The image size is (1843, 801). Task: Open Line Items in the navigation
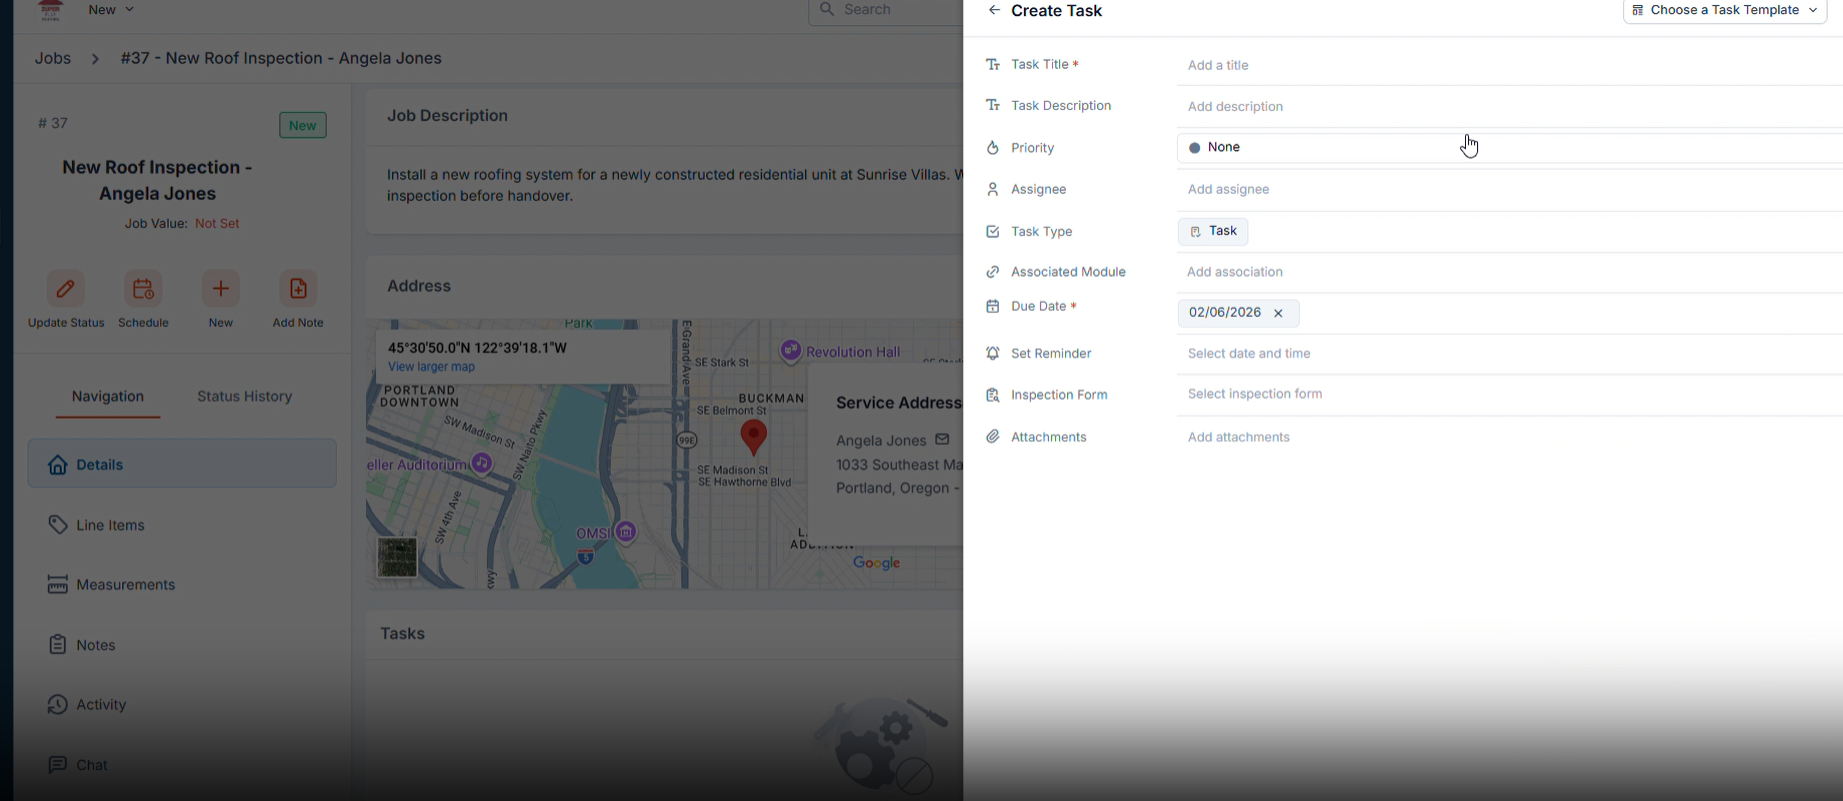coord(110,525)
